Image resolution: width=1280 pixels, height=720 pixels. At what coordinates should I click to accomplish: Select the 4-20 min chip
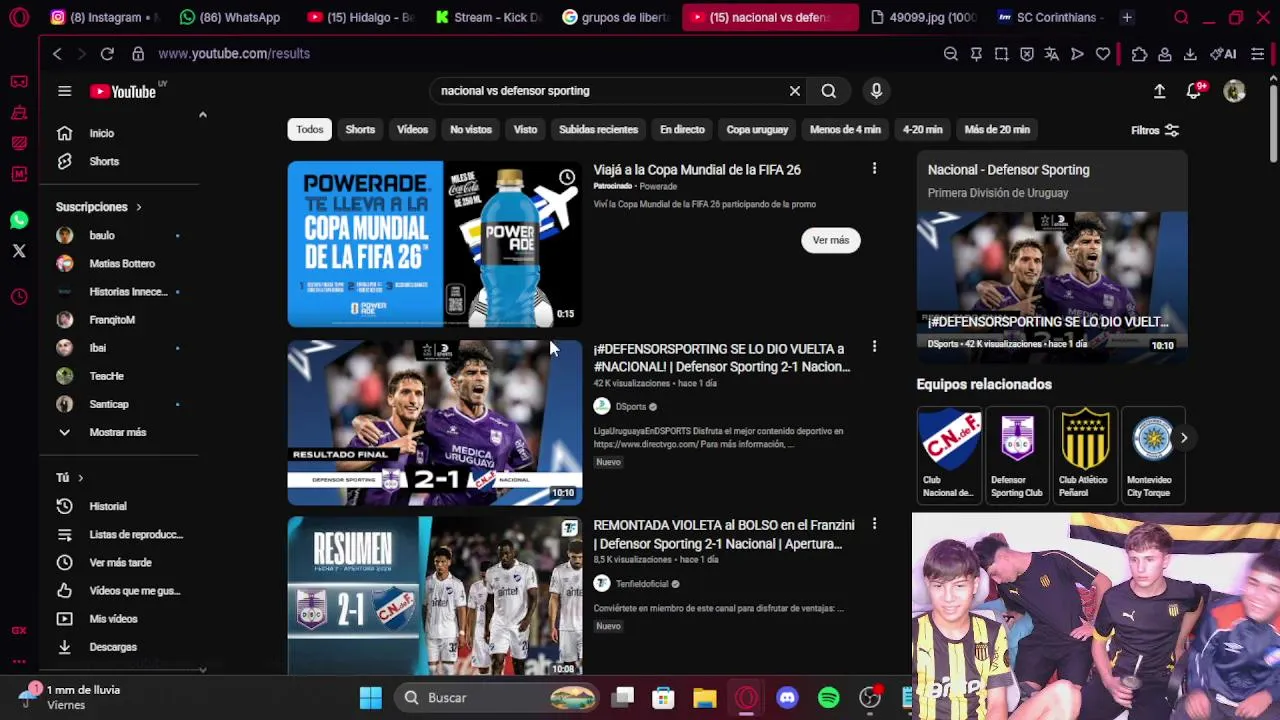click(x=922, y=130)
